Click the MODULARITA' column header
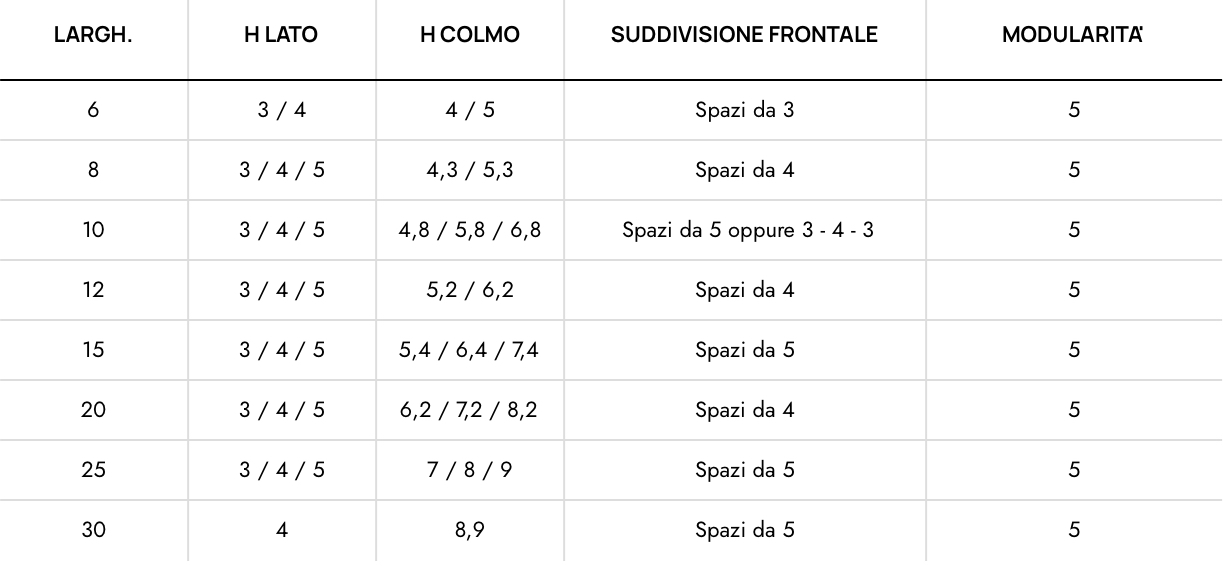This screenshot has height=566, width=1224. (x=1073, y=36)
